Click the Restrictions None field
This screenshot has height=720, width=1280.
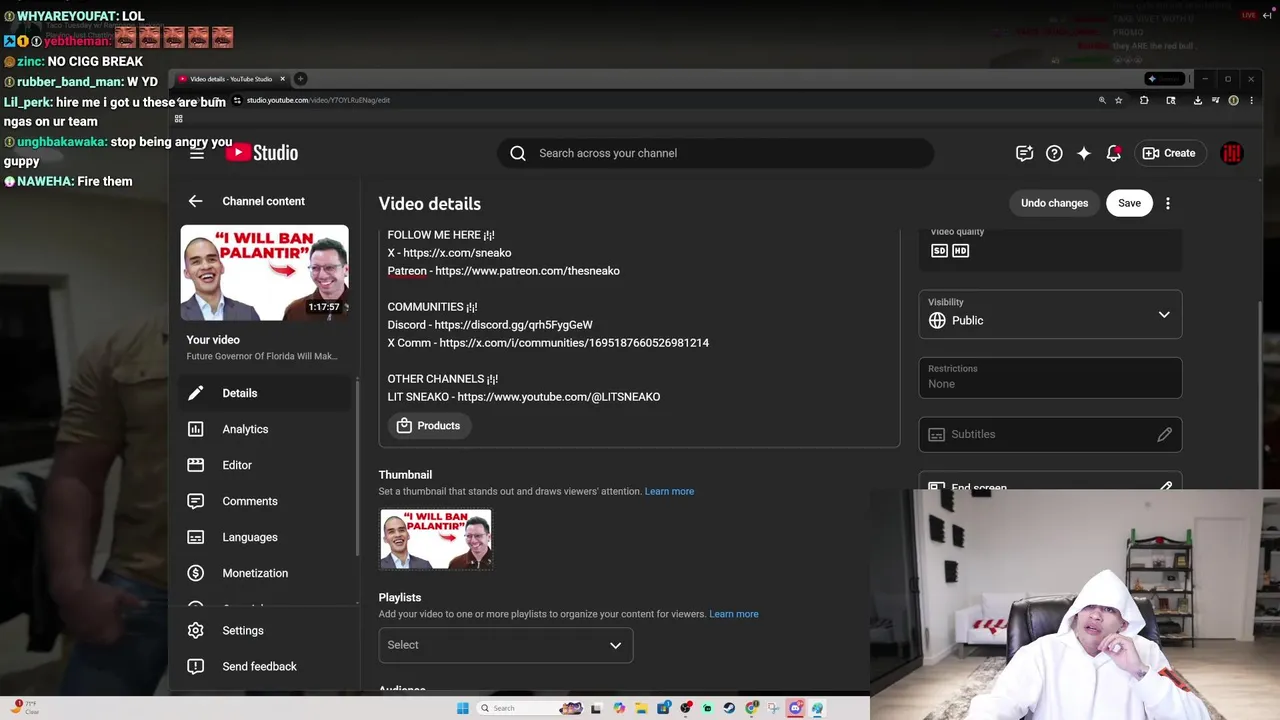[1050, 377]
